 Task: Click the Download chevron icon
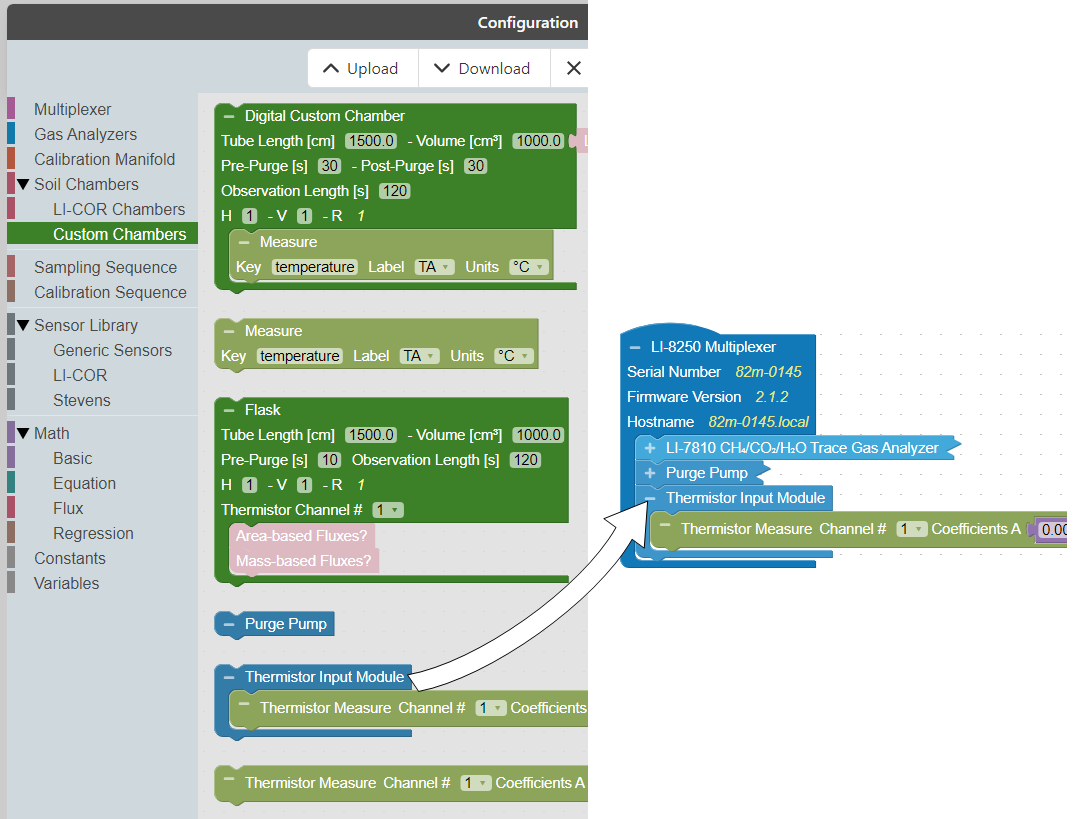[x=442, y=68]
